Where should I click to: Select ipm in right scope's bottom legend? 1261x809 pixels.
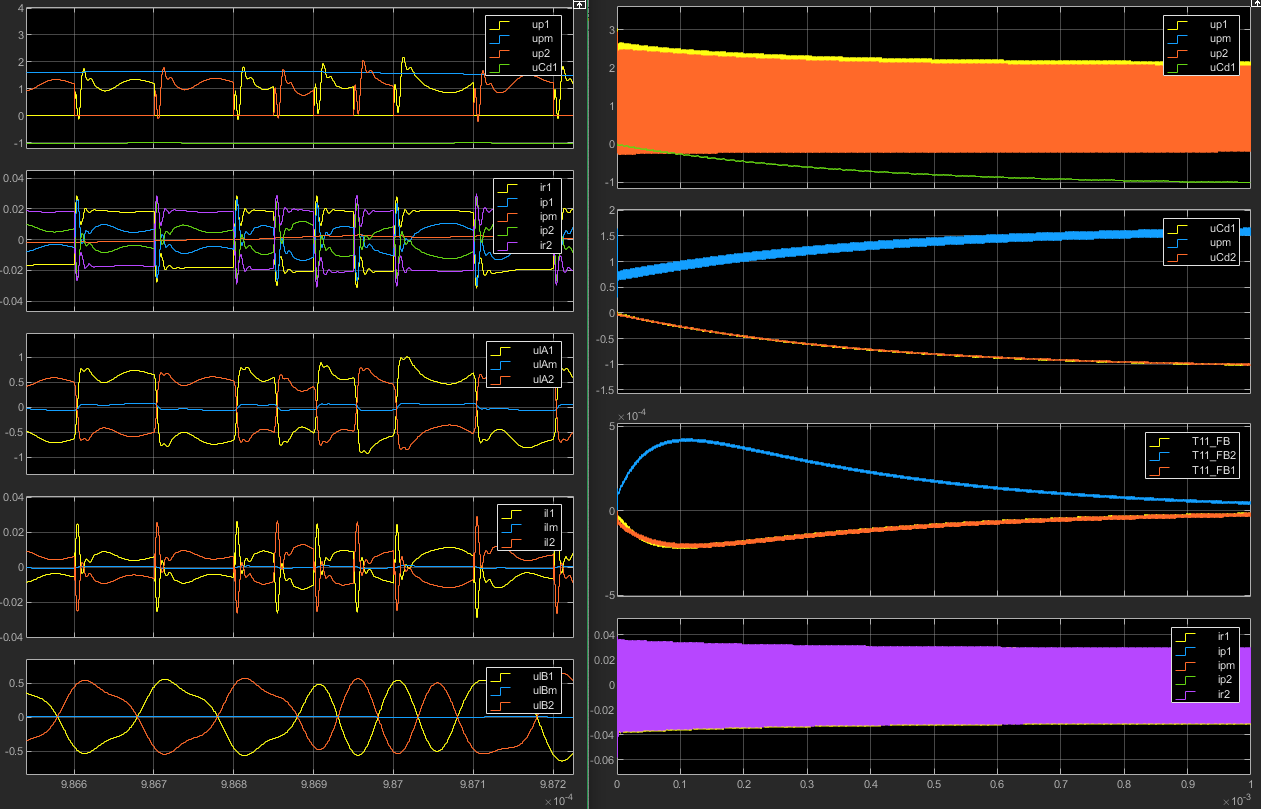click(x=1228, y=665)
